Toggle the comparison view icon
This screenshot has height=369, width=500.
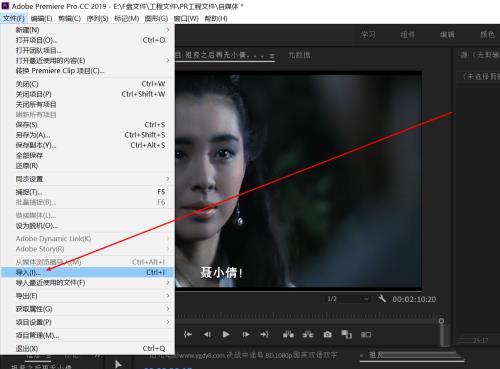pos(366,334)
